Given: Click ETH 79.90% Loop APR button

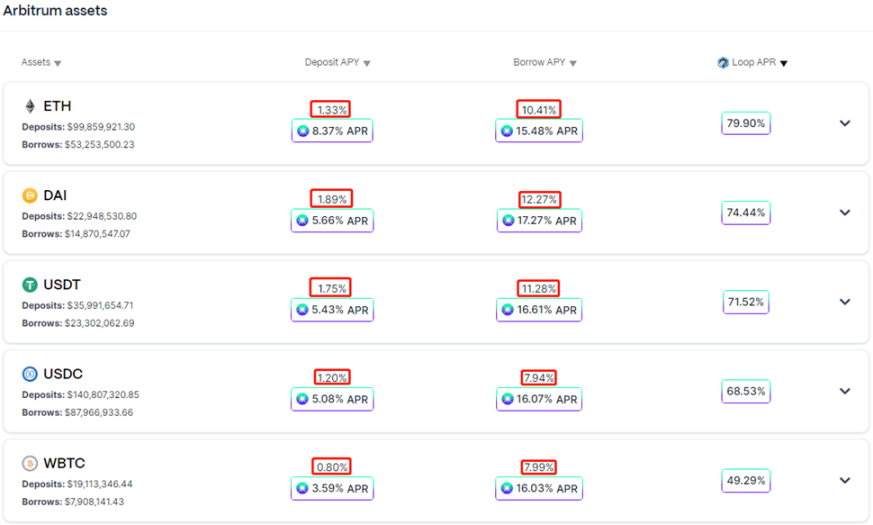Looking at the screenshot, I should [746, 123].
